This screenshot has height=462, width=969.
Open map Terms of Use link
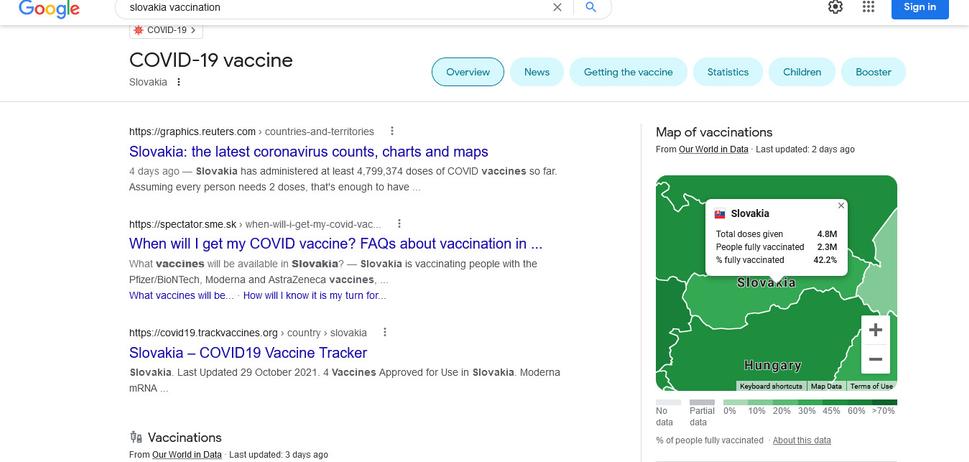click(871, 386)
